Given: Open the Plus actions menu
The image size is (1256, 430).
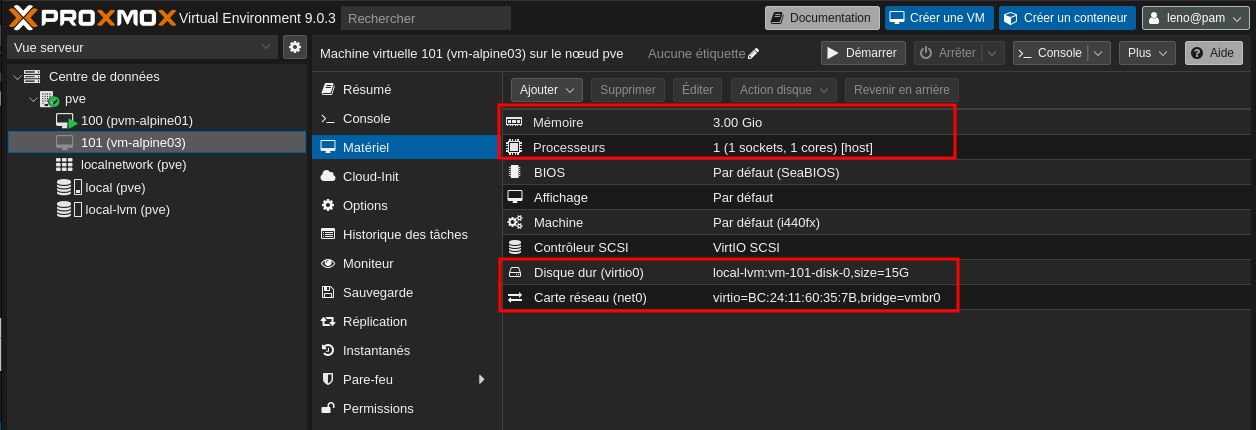Looking at the screenshot, I should pos(1148,53).
